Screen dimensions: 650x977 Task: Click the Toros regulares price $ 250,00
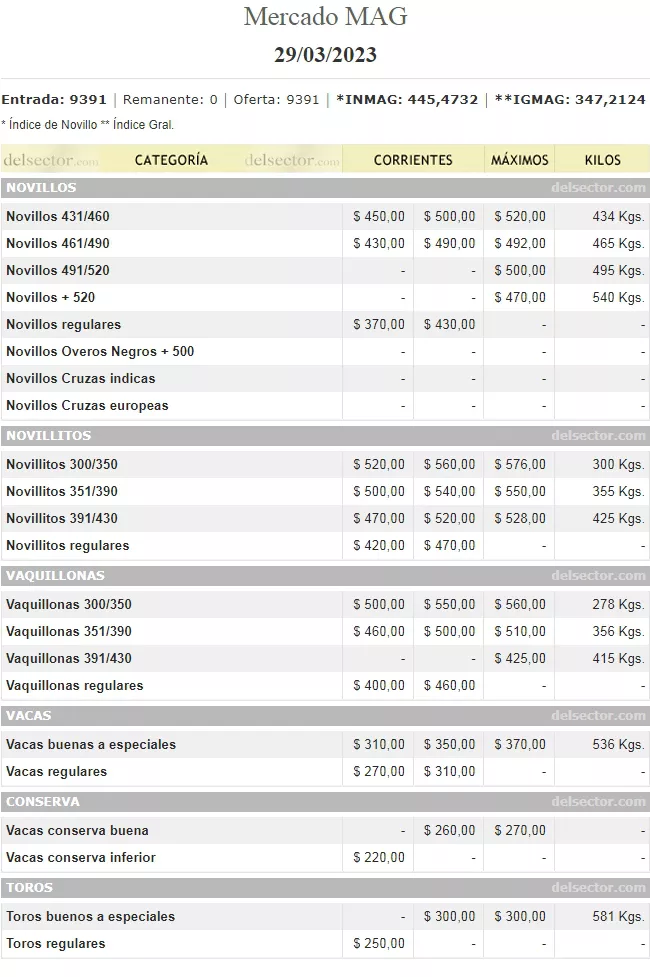pyautogui.click(x=379, y=943)
